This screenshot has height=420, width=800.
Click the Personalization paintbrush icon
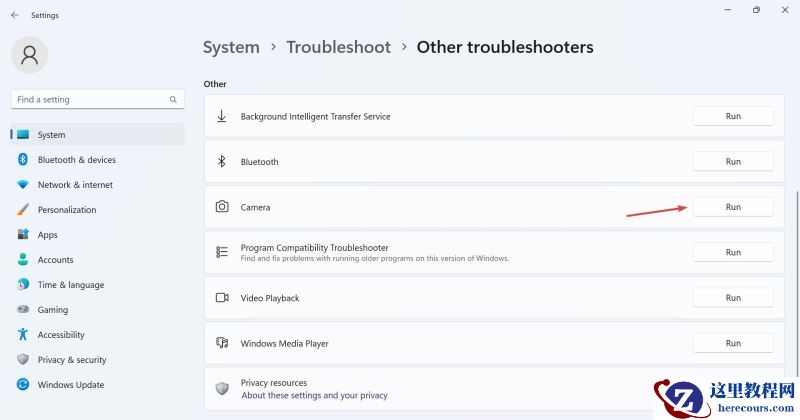(23, 210)
